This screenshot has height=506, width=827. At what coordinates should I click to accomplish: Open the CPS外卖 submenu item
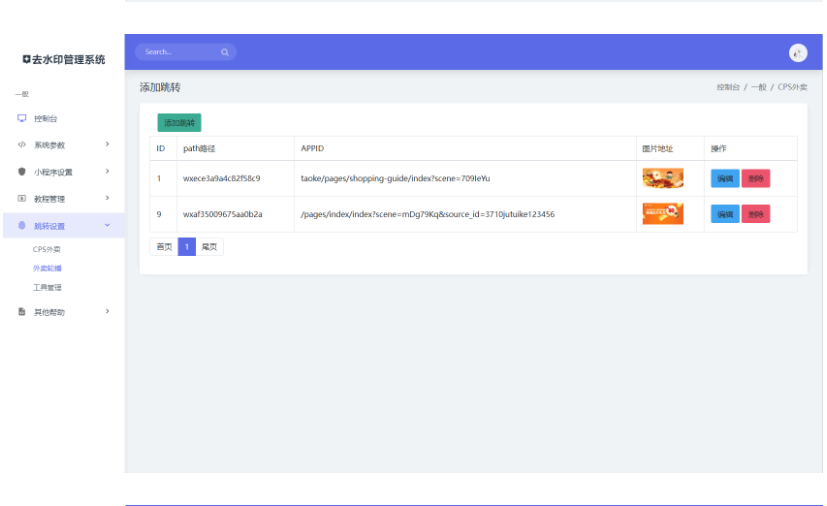click(x=47, y=249)
